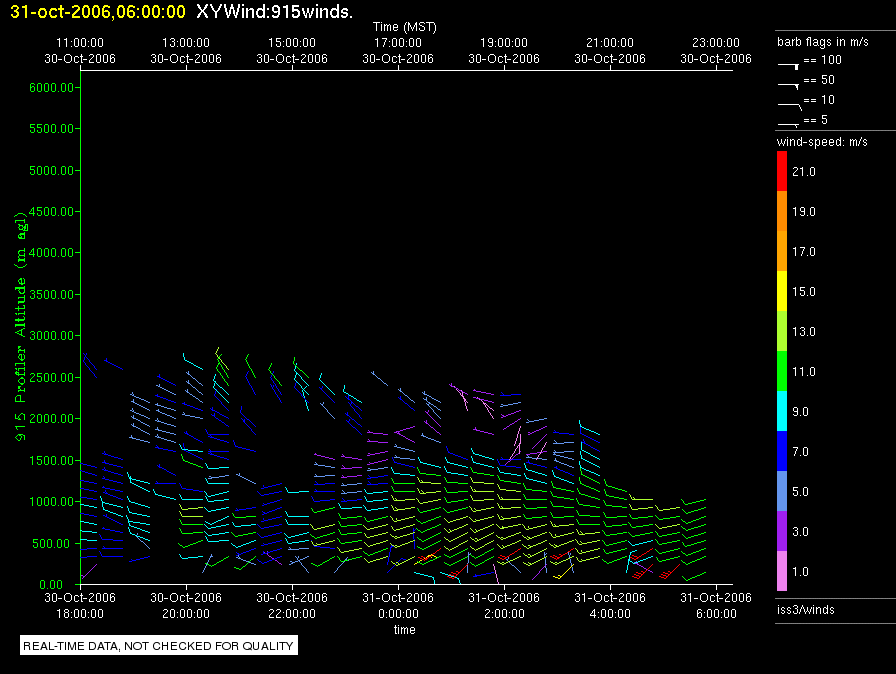This screenshot has width=896, height=674.
Task: Click the 31-Oct-2006 0:00:00 bottom axis label
Action: click(397, 606)
